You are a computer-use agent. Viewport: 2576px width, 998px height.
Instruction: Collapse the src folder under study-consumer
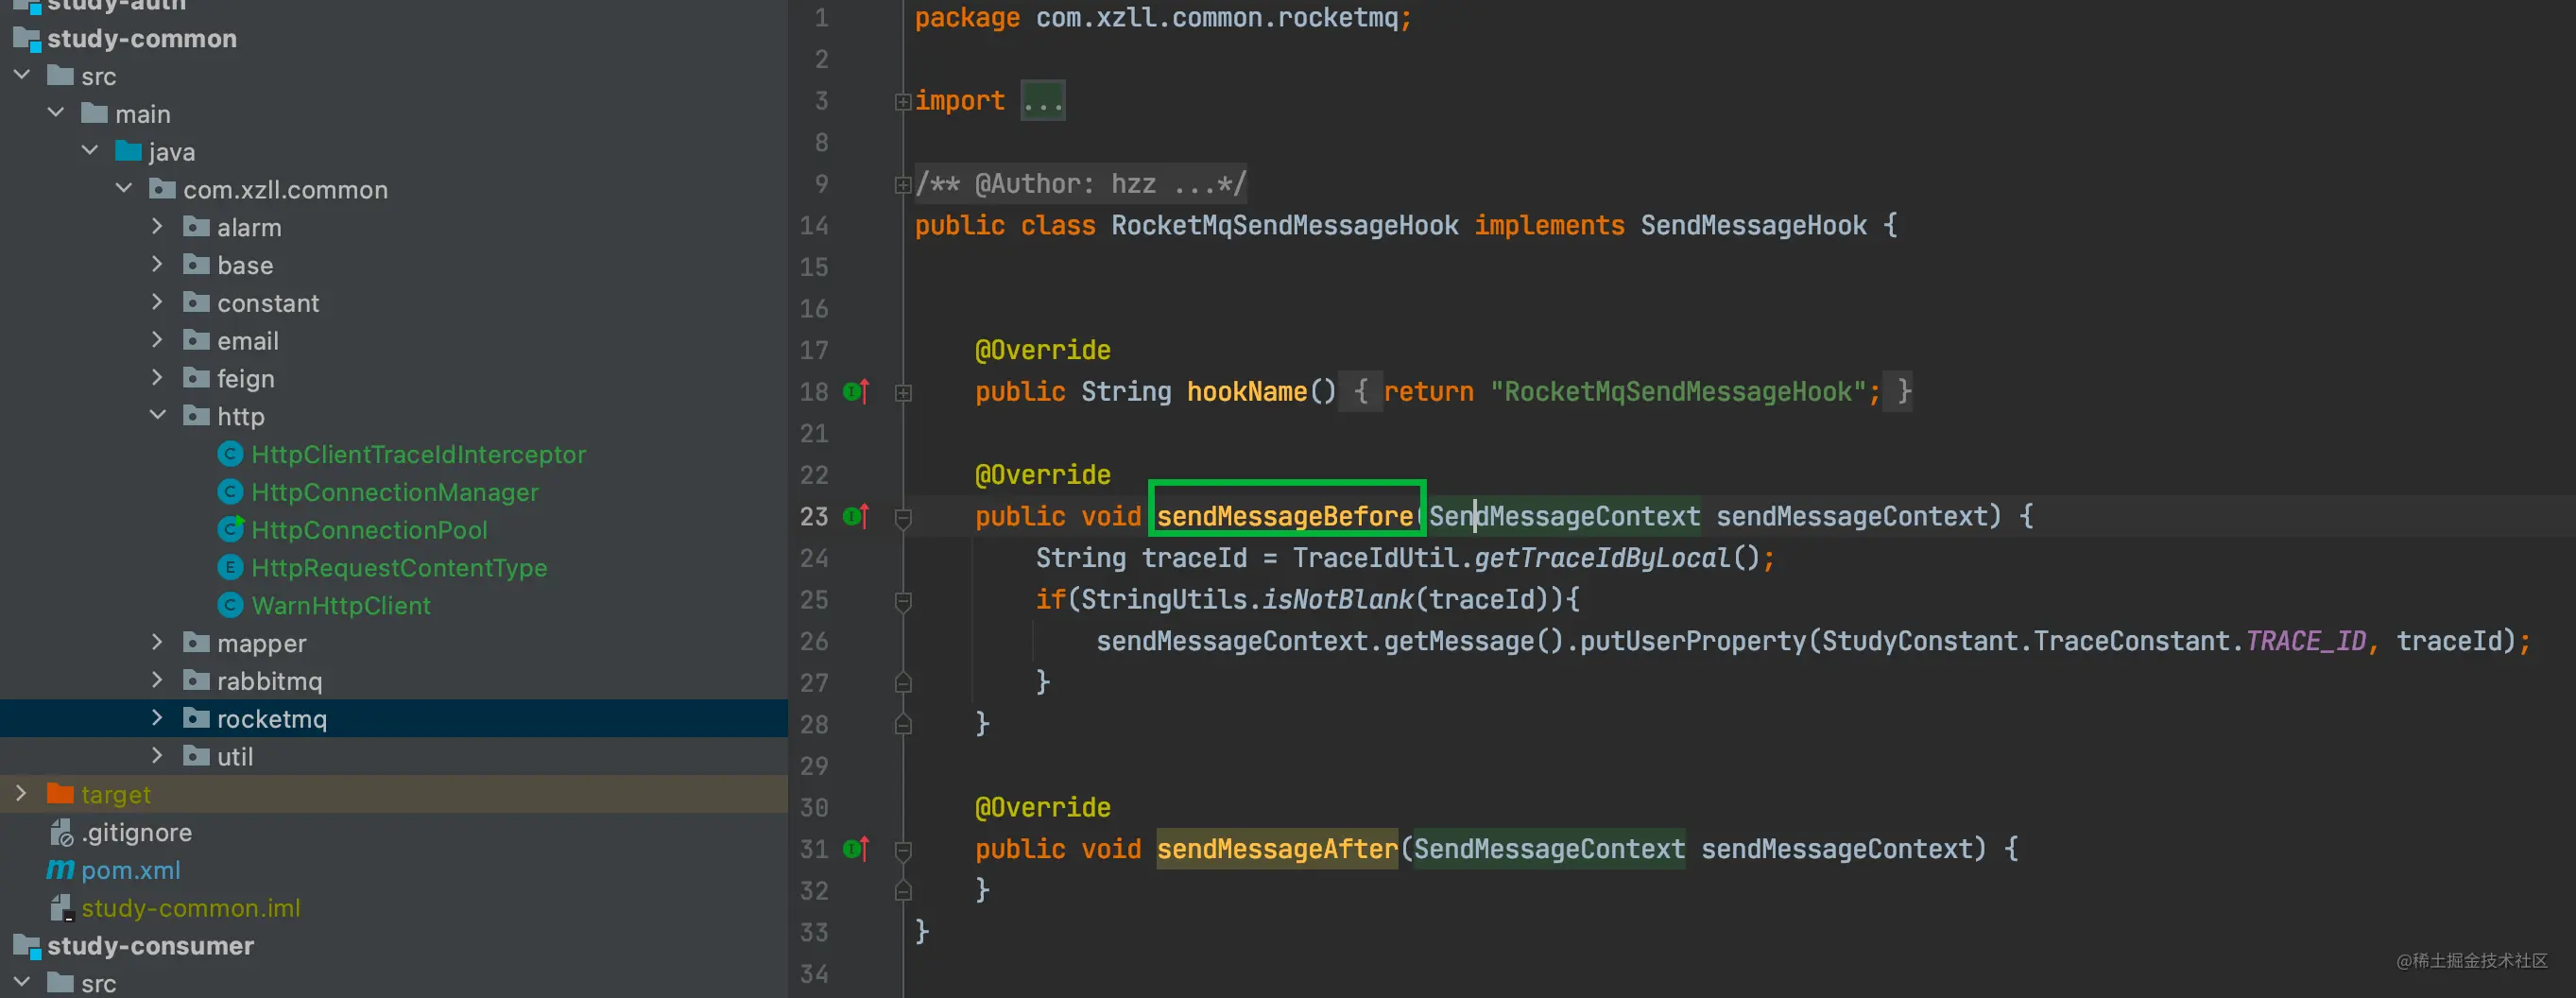click(x=22, y=983)
